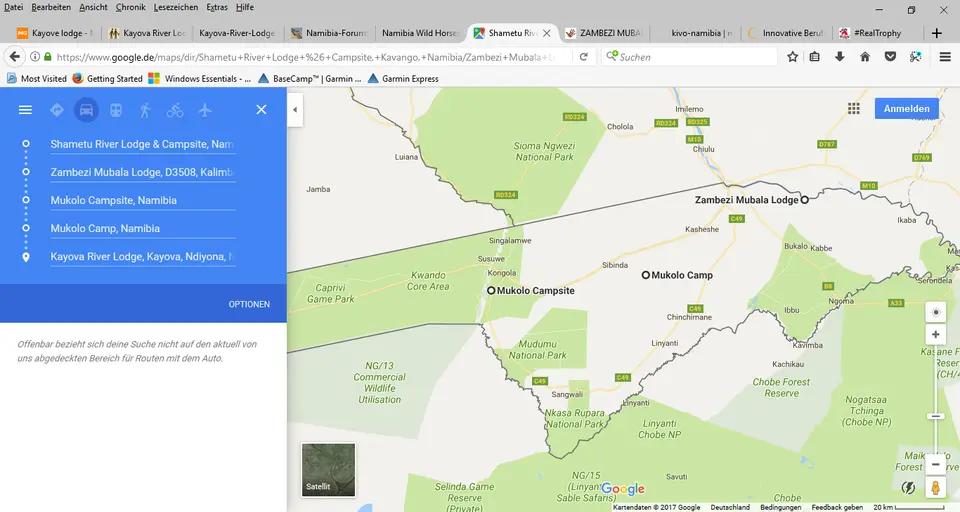Open the Firefox hamburger menu
960x512 pixels.
(x=945, y=57)
